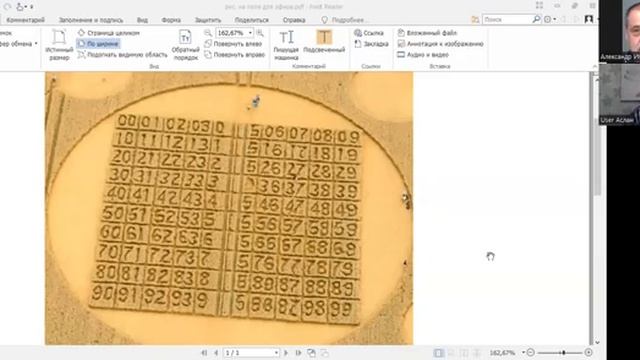Open the user account icon
The width and height of the screenshot is (640, 360).
[x=589, y=19]
